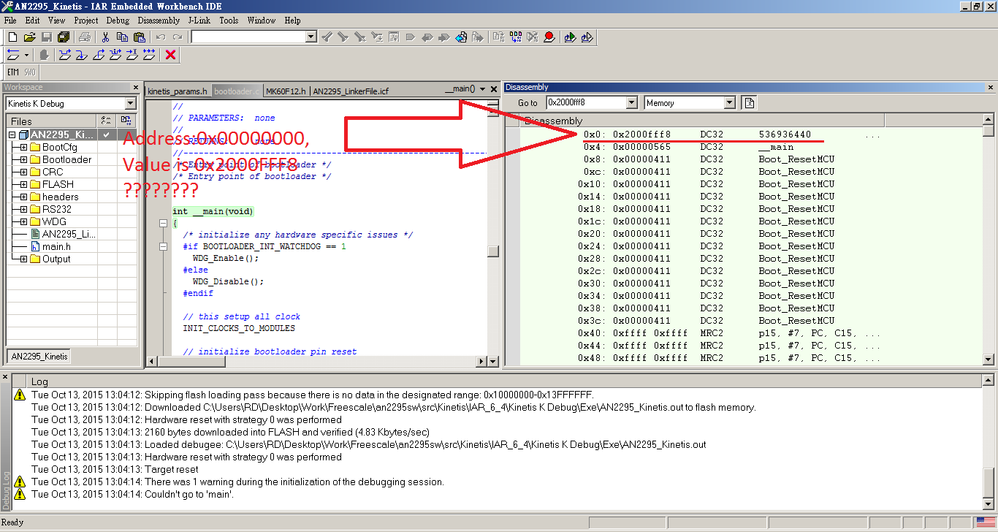Click the Cut scissors icon
This screenshot has width=998, height=532.
(105, 38)
